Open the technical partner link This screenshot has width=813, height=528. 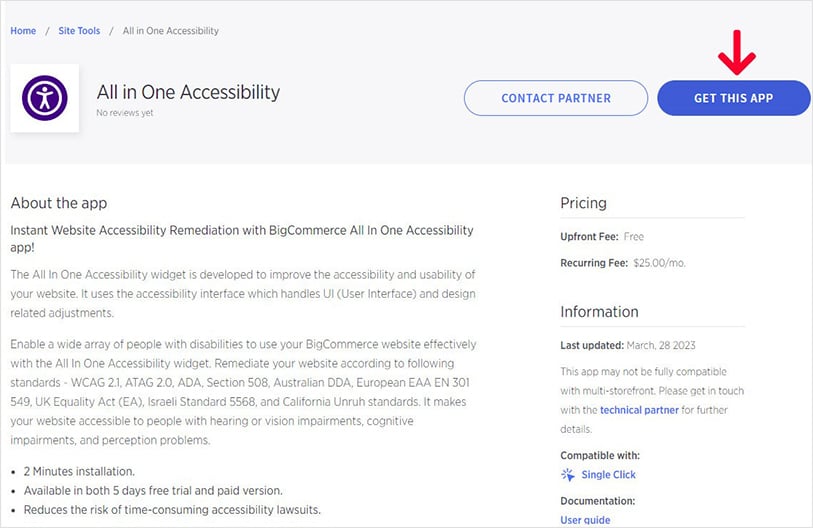pyautogui.click(x=639, y=410)
